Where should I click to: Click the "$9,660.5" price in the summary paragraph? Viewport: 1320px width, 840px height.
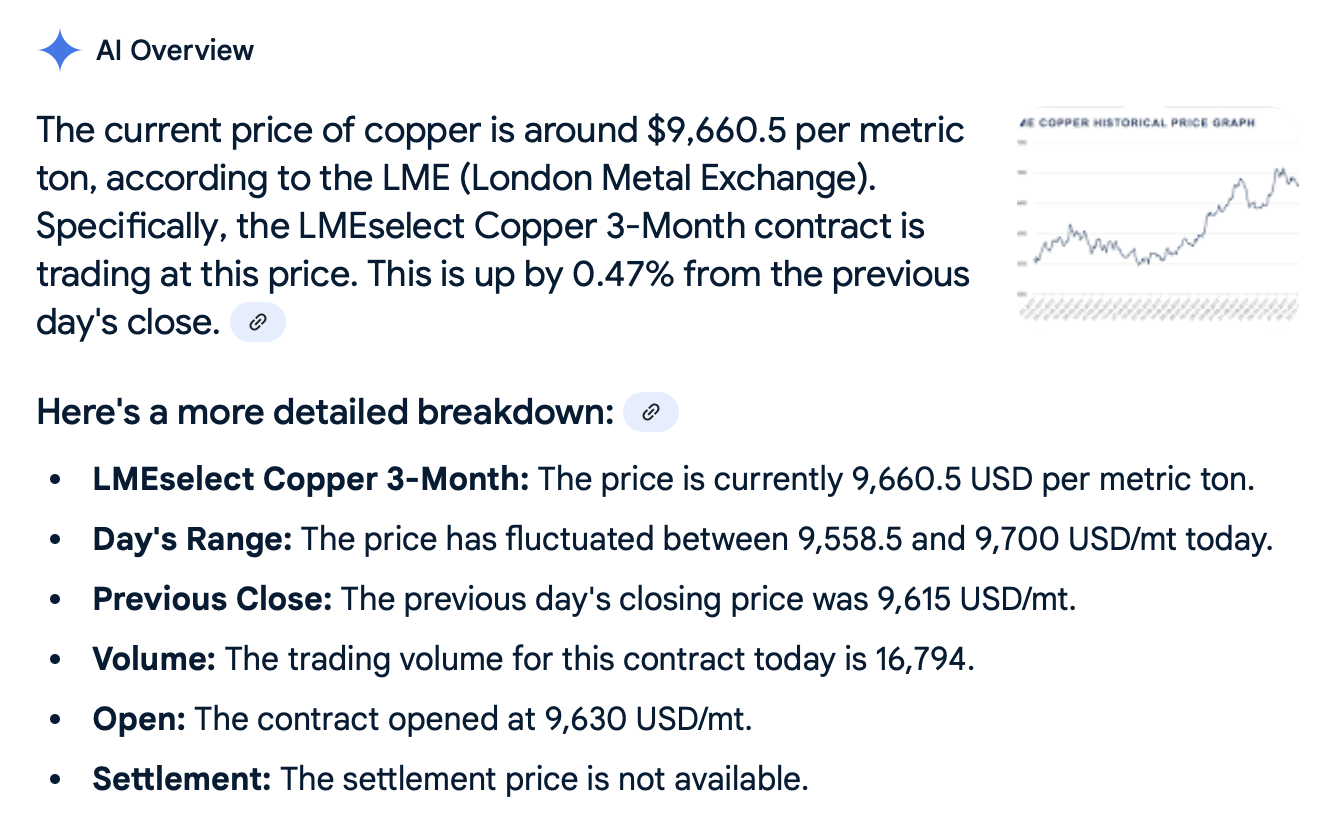(x=709, y=130)
